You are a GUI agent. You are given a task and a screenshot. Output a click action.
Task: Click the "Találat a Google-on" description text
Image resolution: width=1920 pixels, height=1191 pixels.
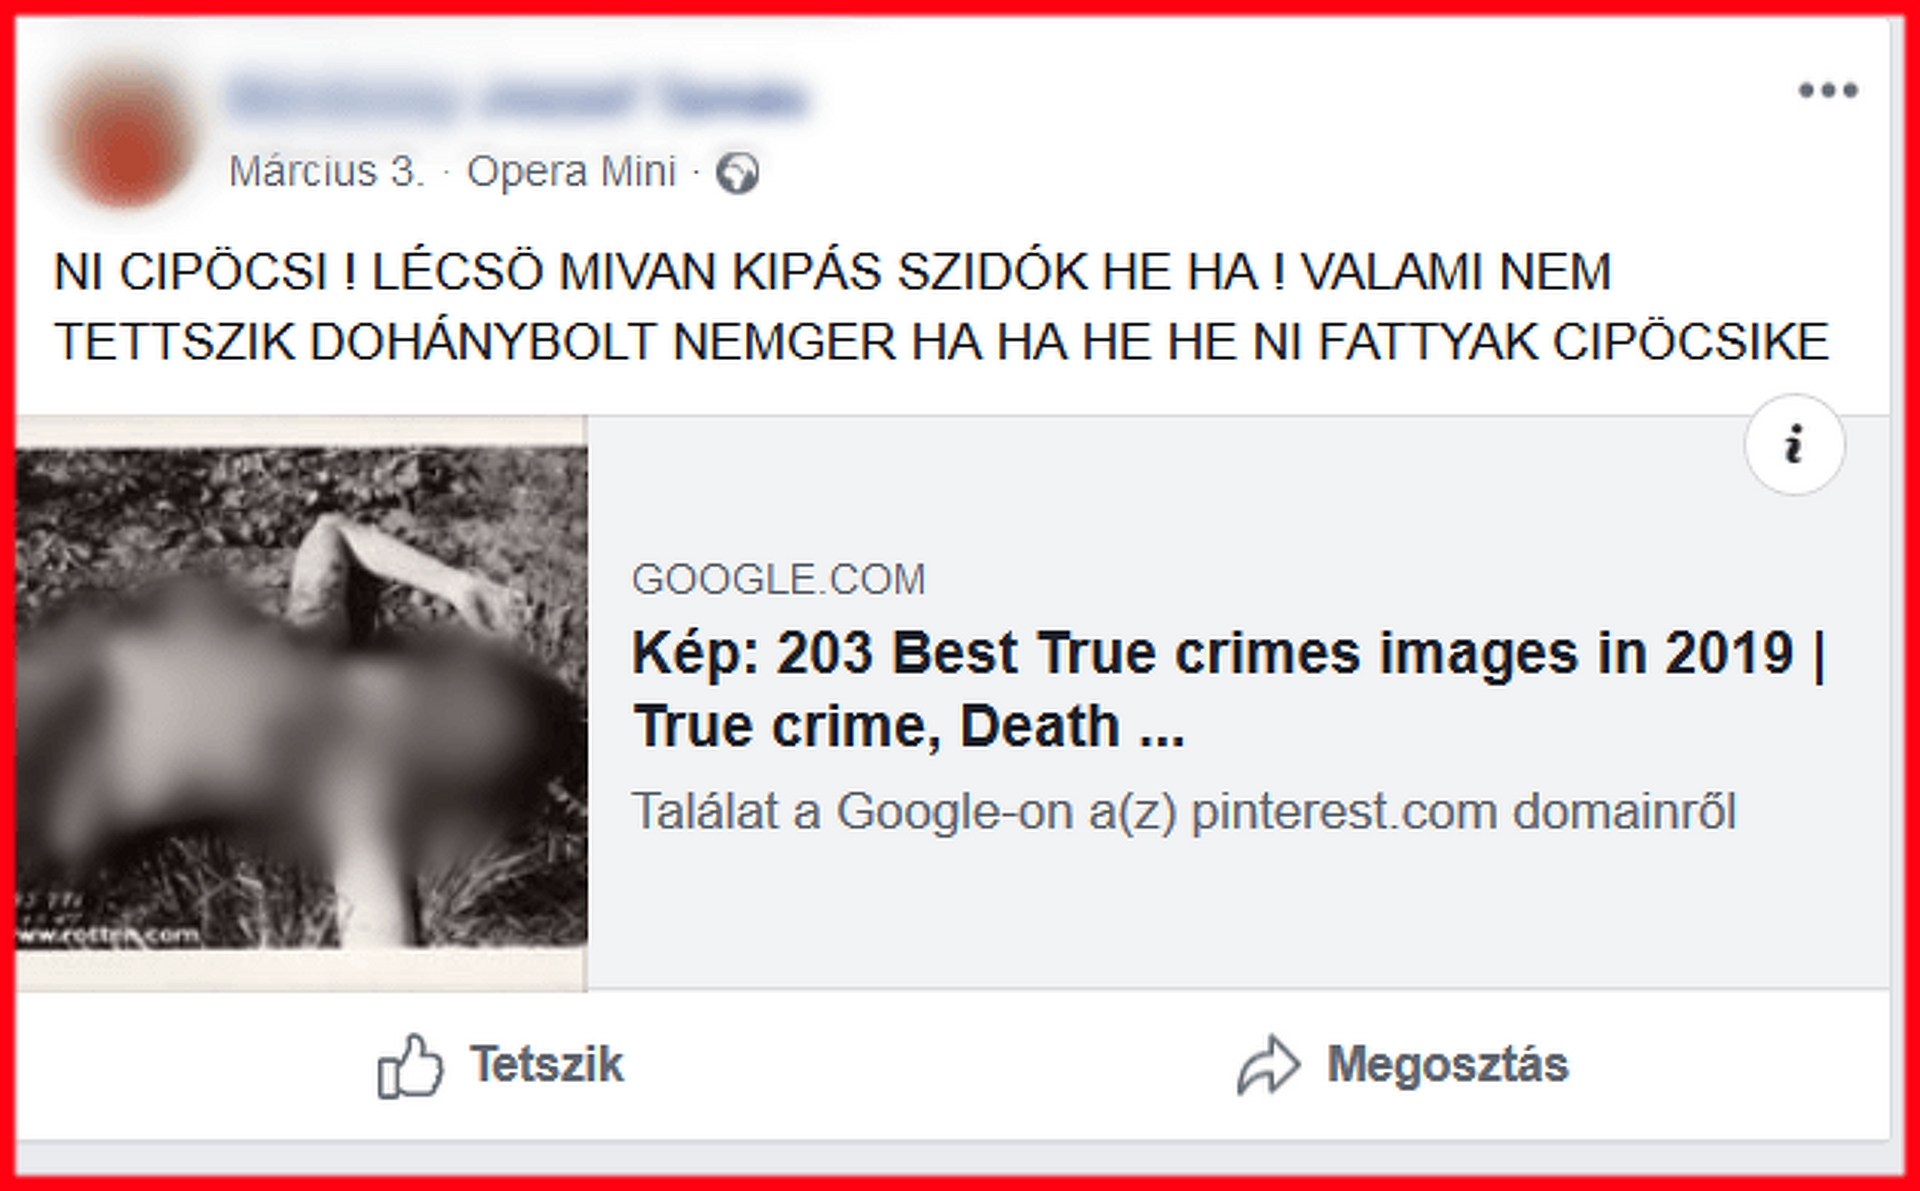pyautogui.click(x=1184, y=811)
